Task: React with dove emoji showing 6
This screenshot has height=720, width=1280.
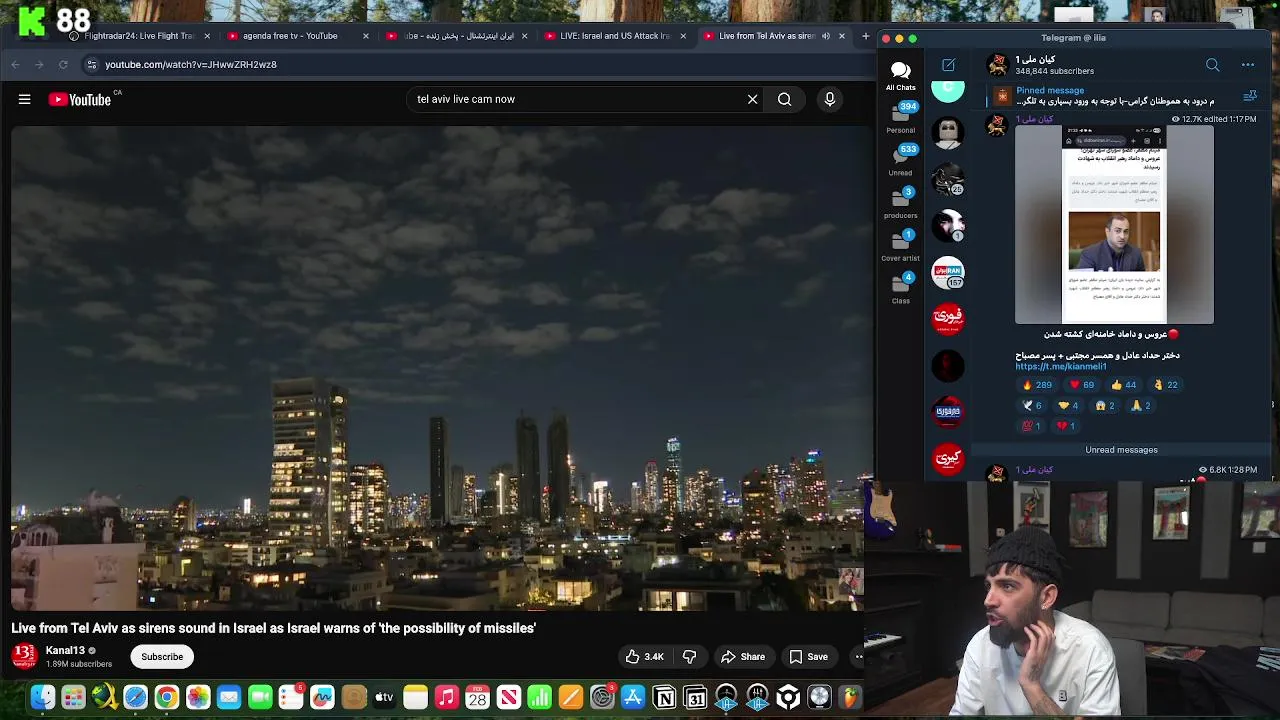Action: point(1031,405)
